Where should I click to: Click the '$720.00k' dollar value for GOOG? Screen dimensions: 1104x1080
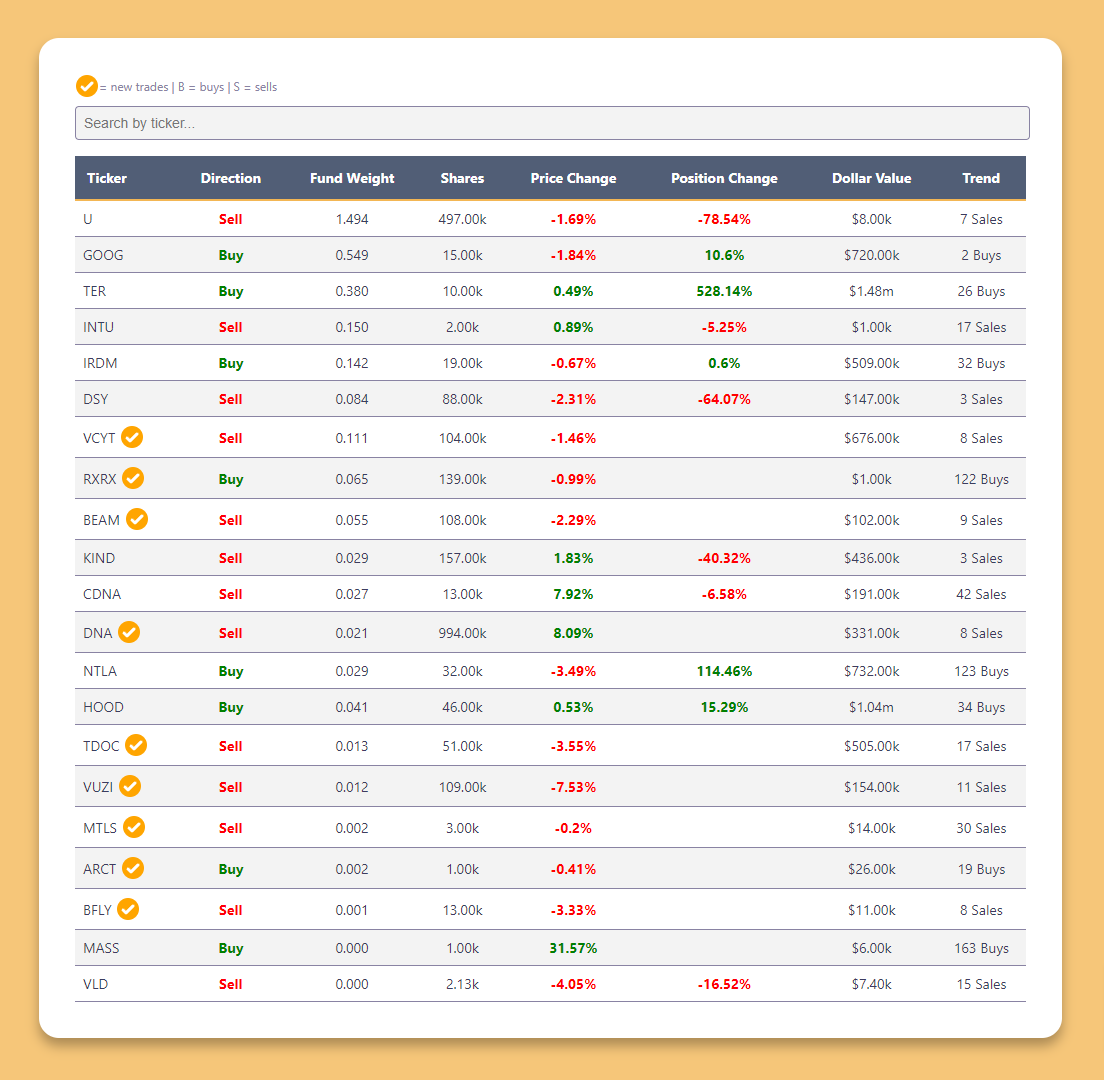(872, 255)
